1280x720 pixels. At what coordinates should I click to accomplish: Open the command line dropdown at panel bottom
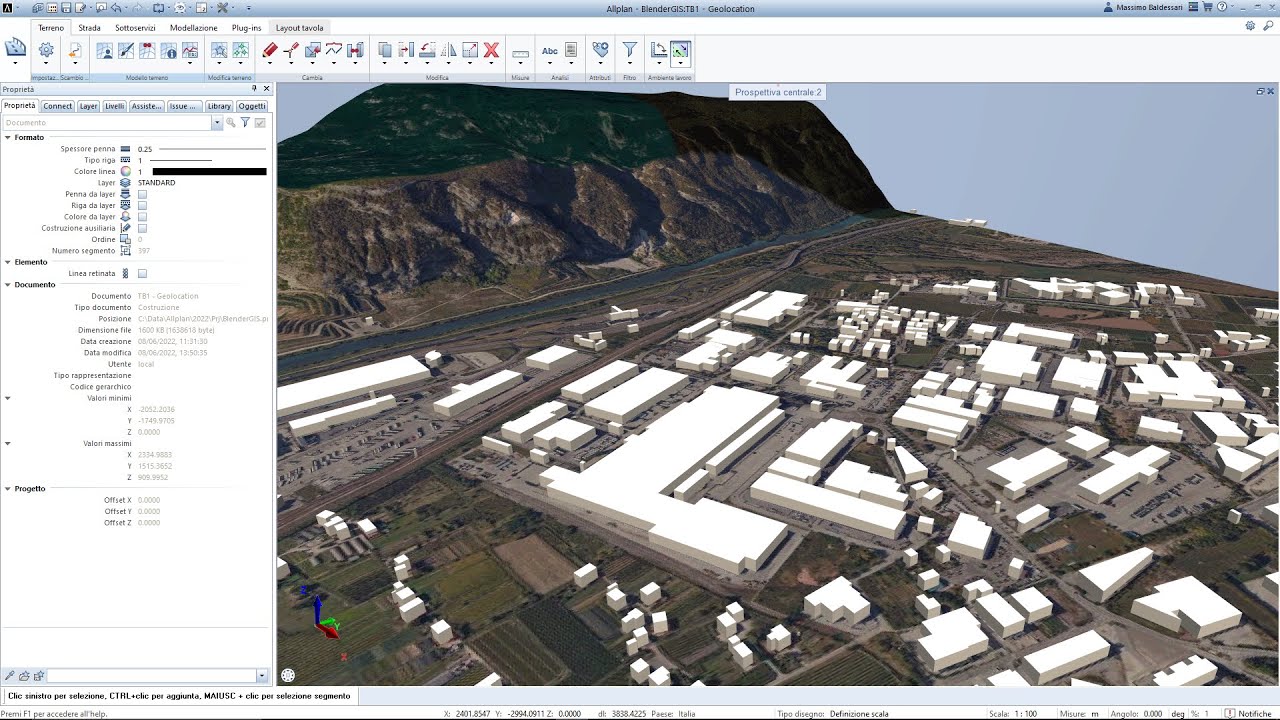tap(262, 676)
